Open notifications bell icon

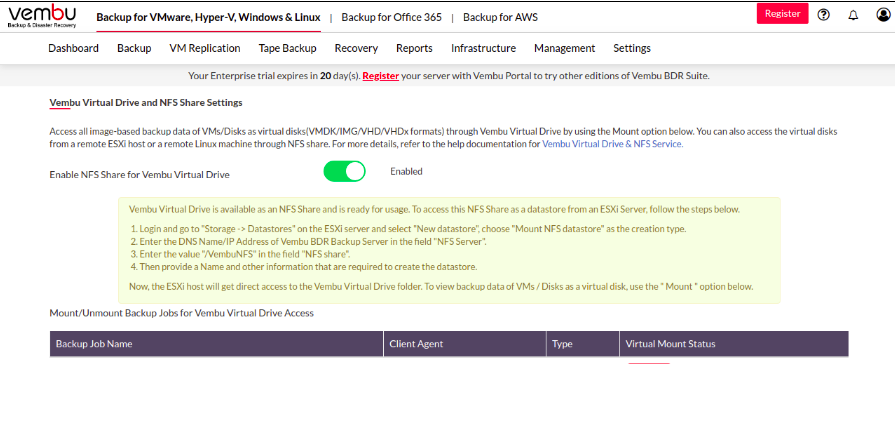(853, 15)
